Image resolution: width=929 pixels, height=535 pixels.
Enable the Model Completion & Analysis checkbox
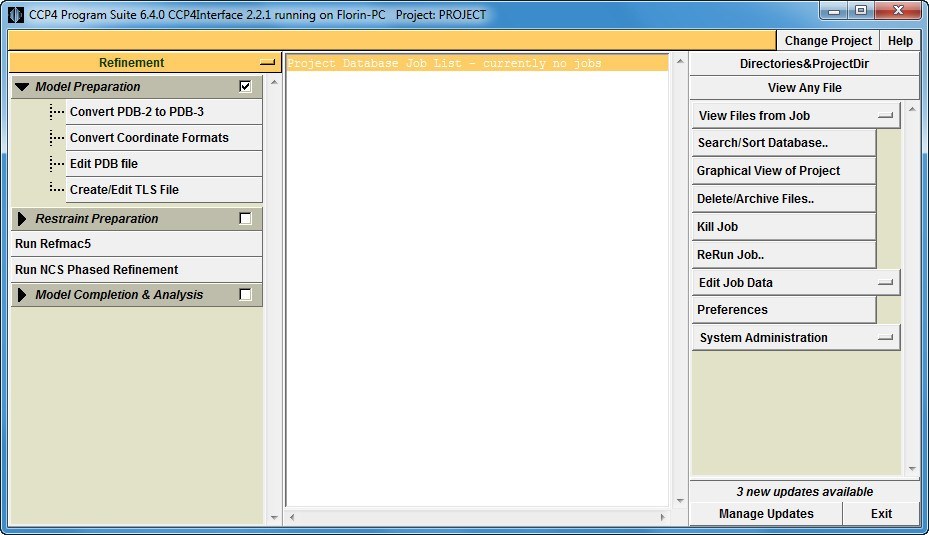(x=245, y=295)
